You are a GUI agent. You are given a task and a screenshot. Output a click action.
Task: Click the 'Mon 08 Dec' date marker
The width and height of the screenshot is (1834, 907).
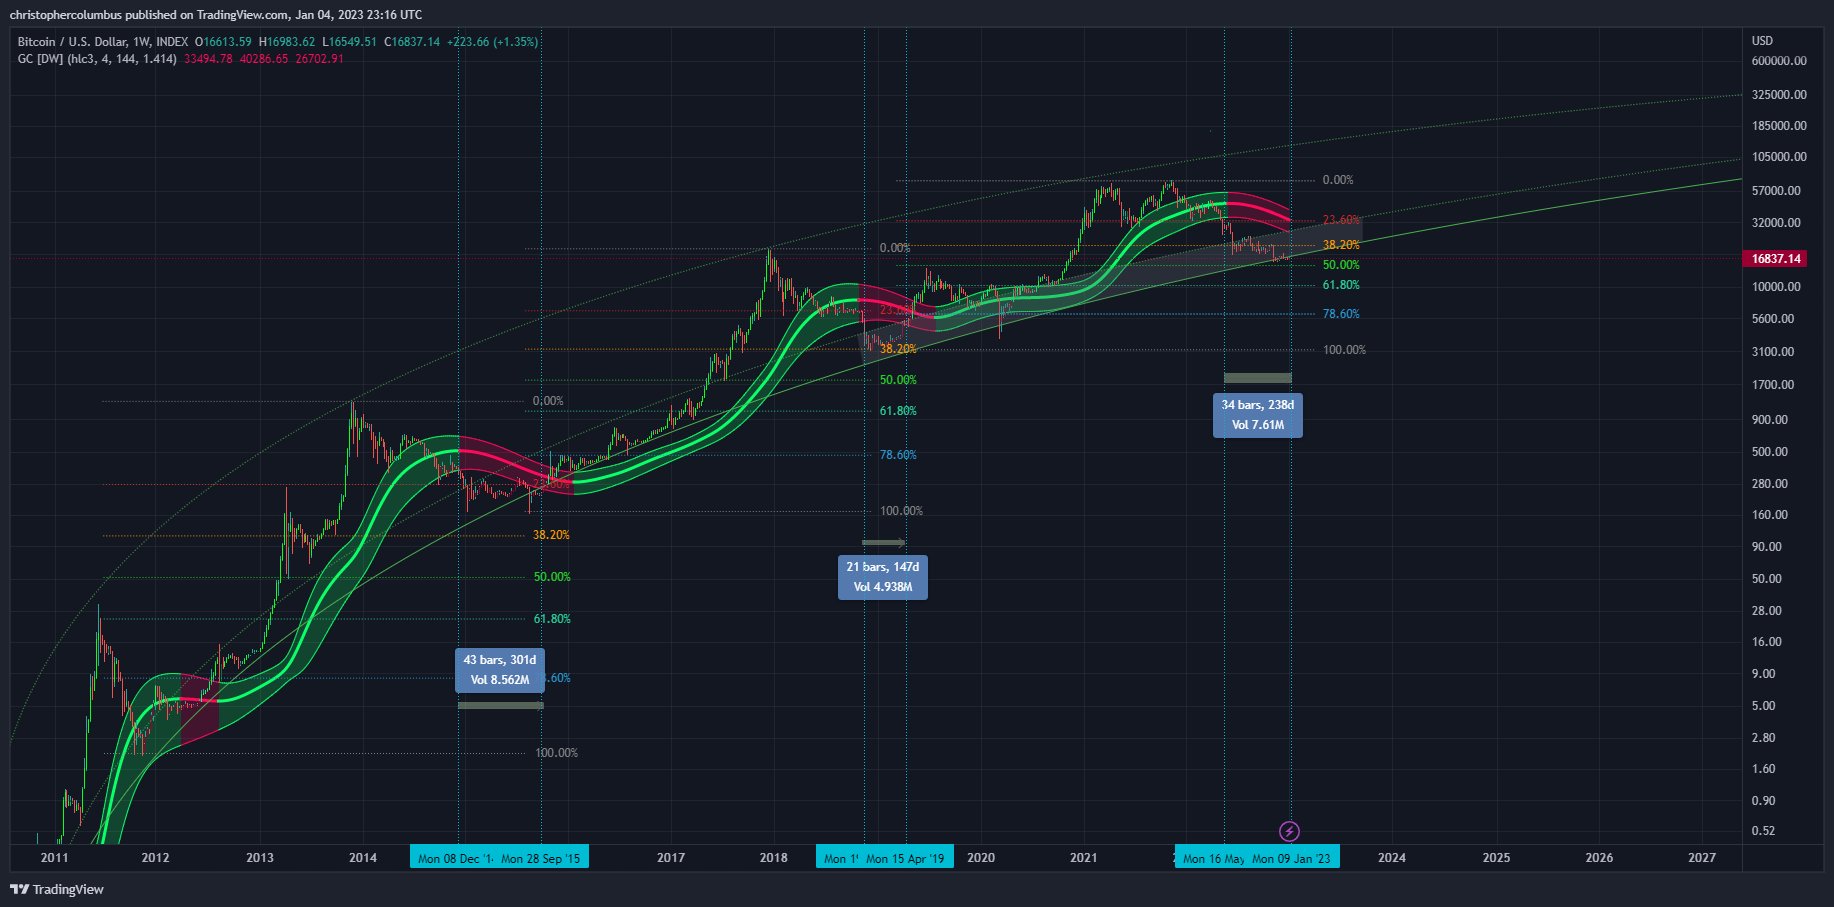(453, 858)
